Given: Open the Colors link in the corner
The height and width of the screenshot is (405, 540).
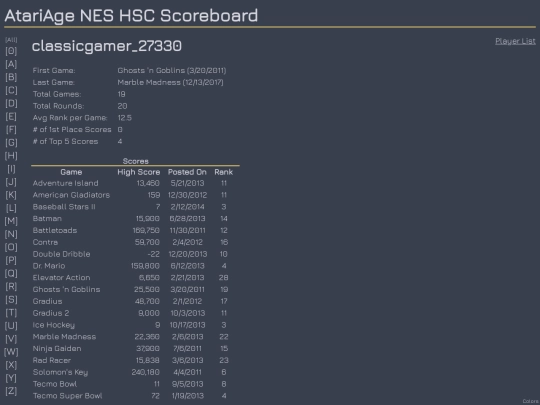Looking at the screenshot, I should coord(531,401).
